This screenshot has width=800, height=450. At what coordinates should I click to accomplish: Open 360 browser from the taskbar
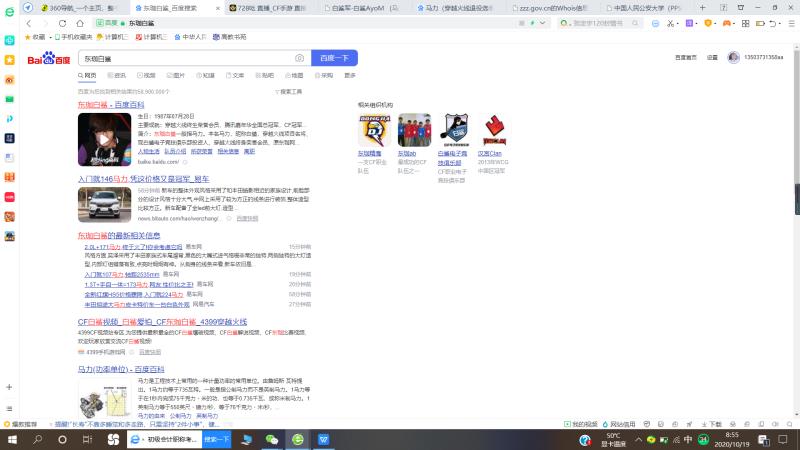[297, 439]
